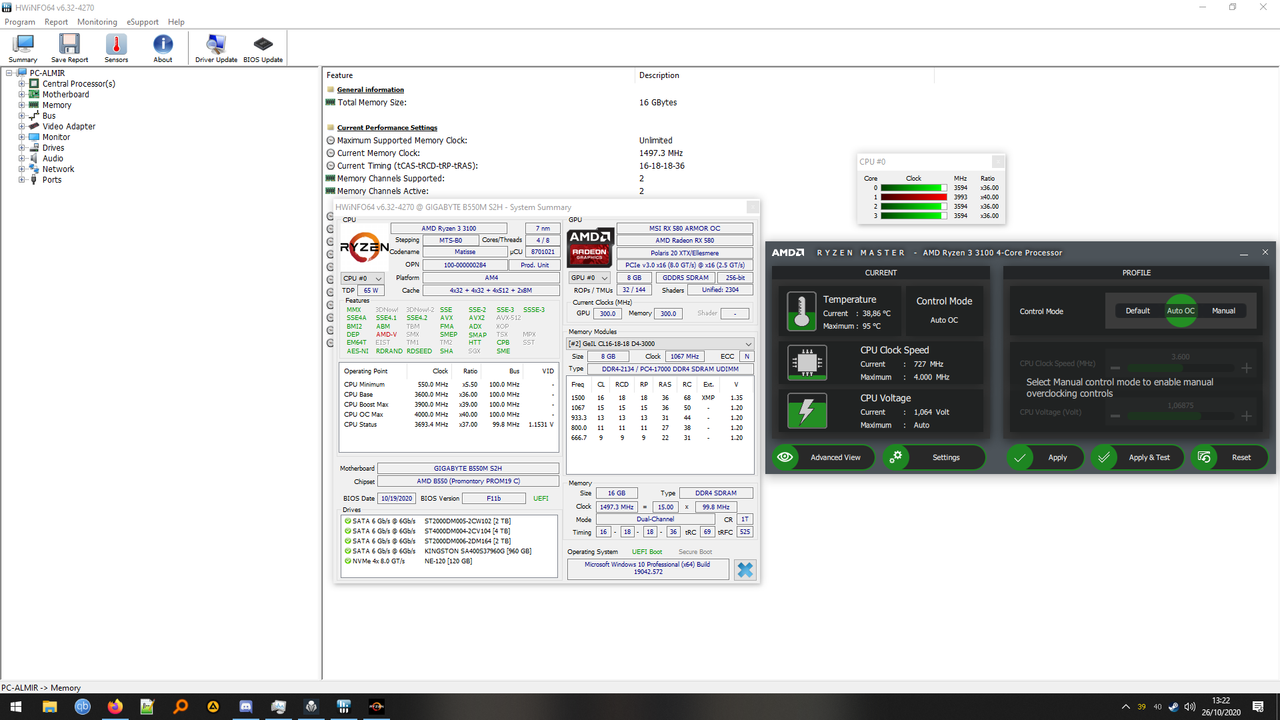The width and height of the screenshot is (1280, 720).
Task: Open the Summary toolbar icon
Action: point(22,47)
